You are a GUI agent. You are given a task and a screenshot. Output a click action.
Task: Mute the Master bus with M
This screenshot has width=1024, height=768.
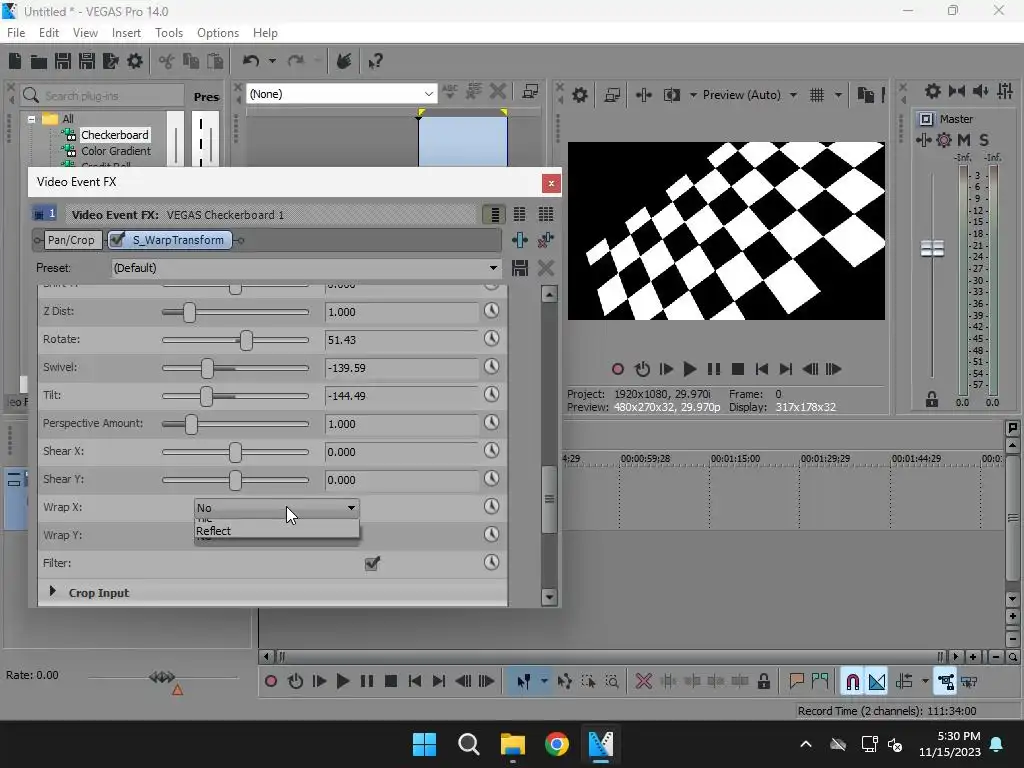pyautogui.click(x=964, y=140)
